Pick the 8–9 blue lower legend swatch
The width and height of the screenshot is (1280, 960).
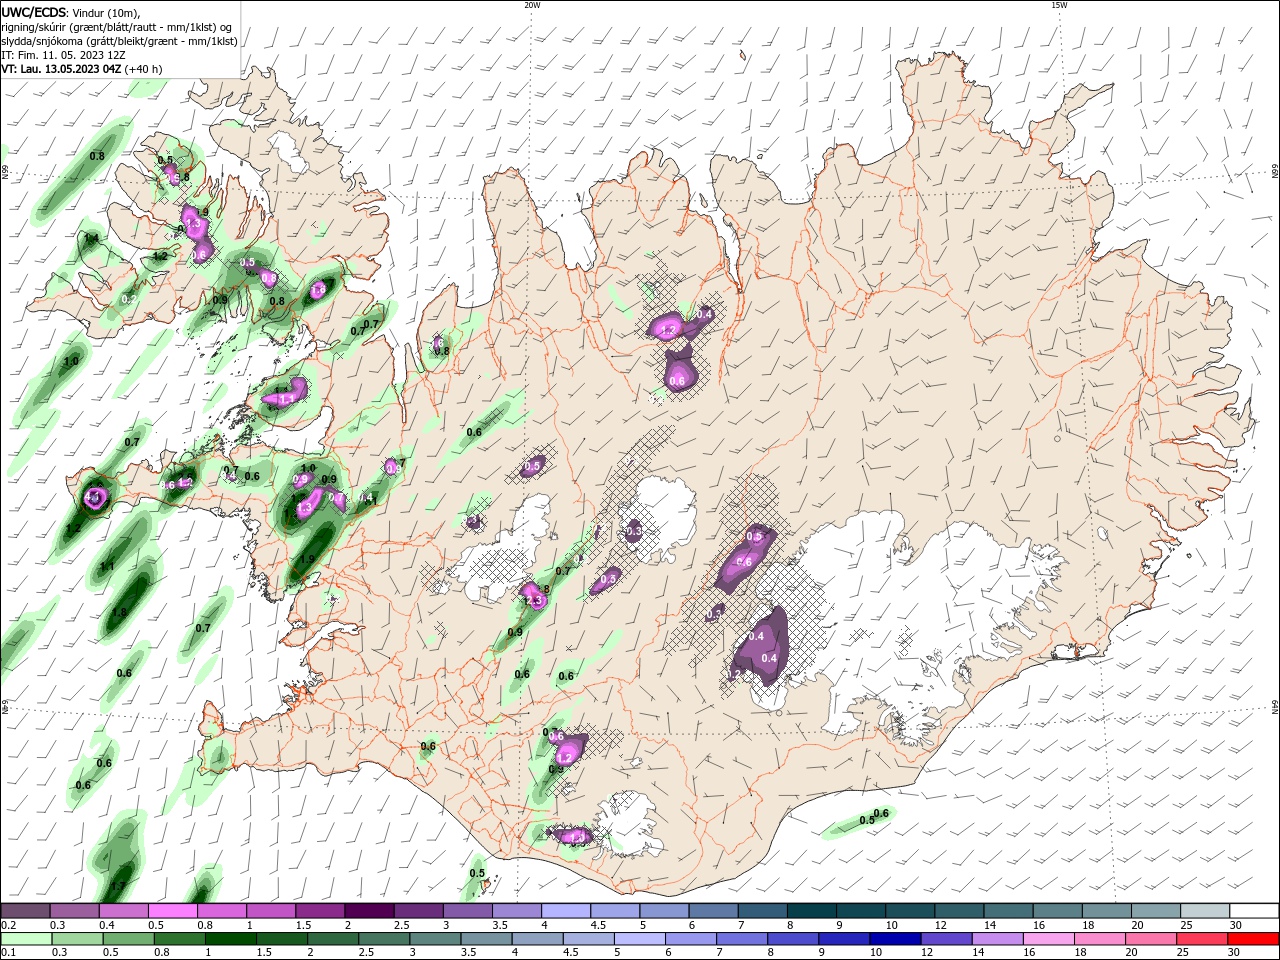pyautogui.click(x=795, y=939)
